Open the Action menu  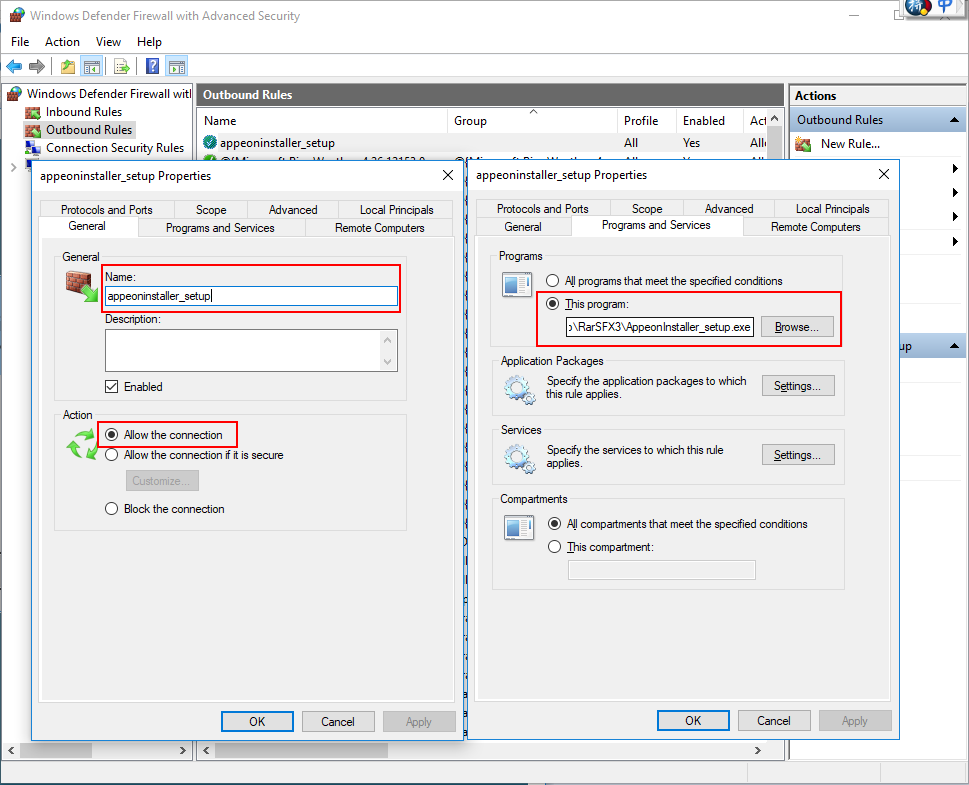pyautogui.click(x=62, y=42)
